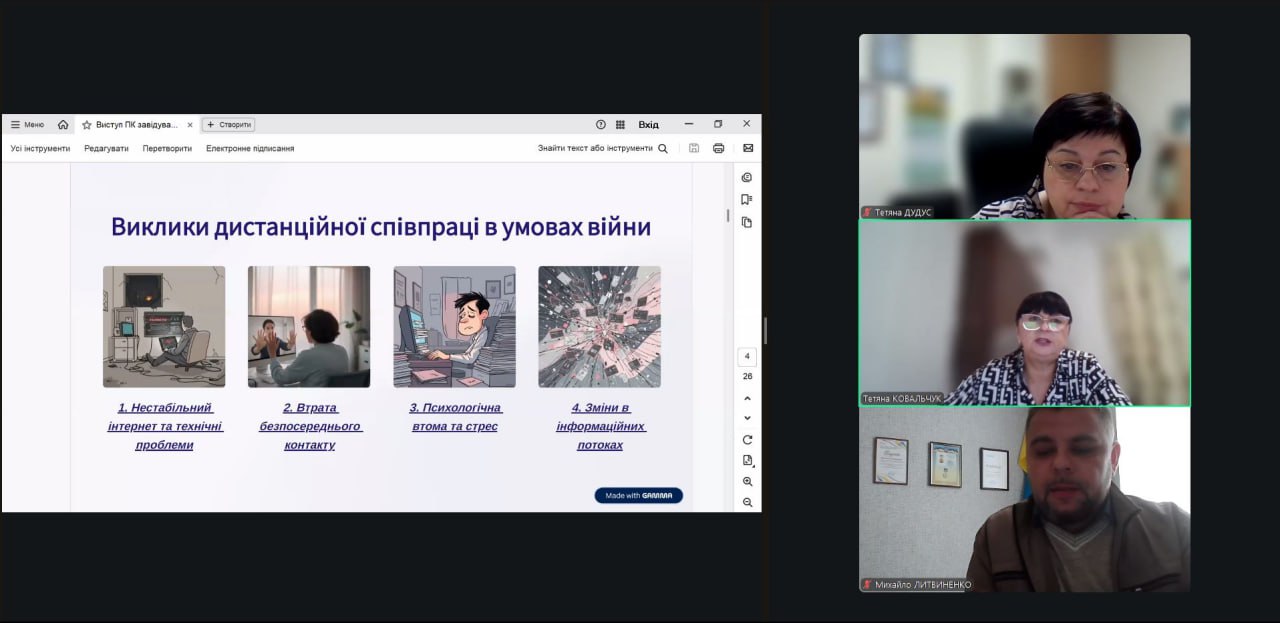The width and height of the screenshot is (1280, 623).
Task: Open page display options dropdown icon
Action: coord(747,461)
